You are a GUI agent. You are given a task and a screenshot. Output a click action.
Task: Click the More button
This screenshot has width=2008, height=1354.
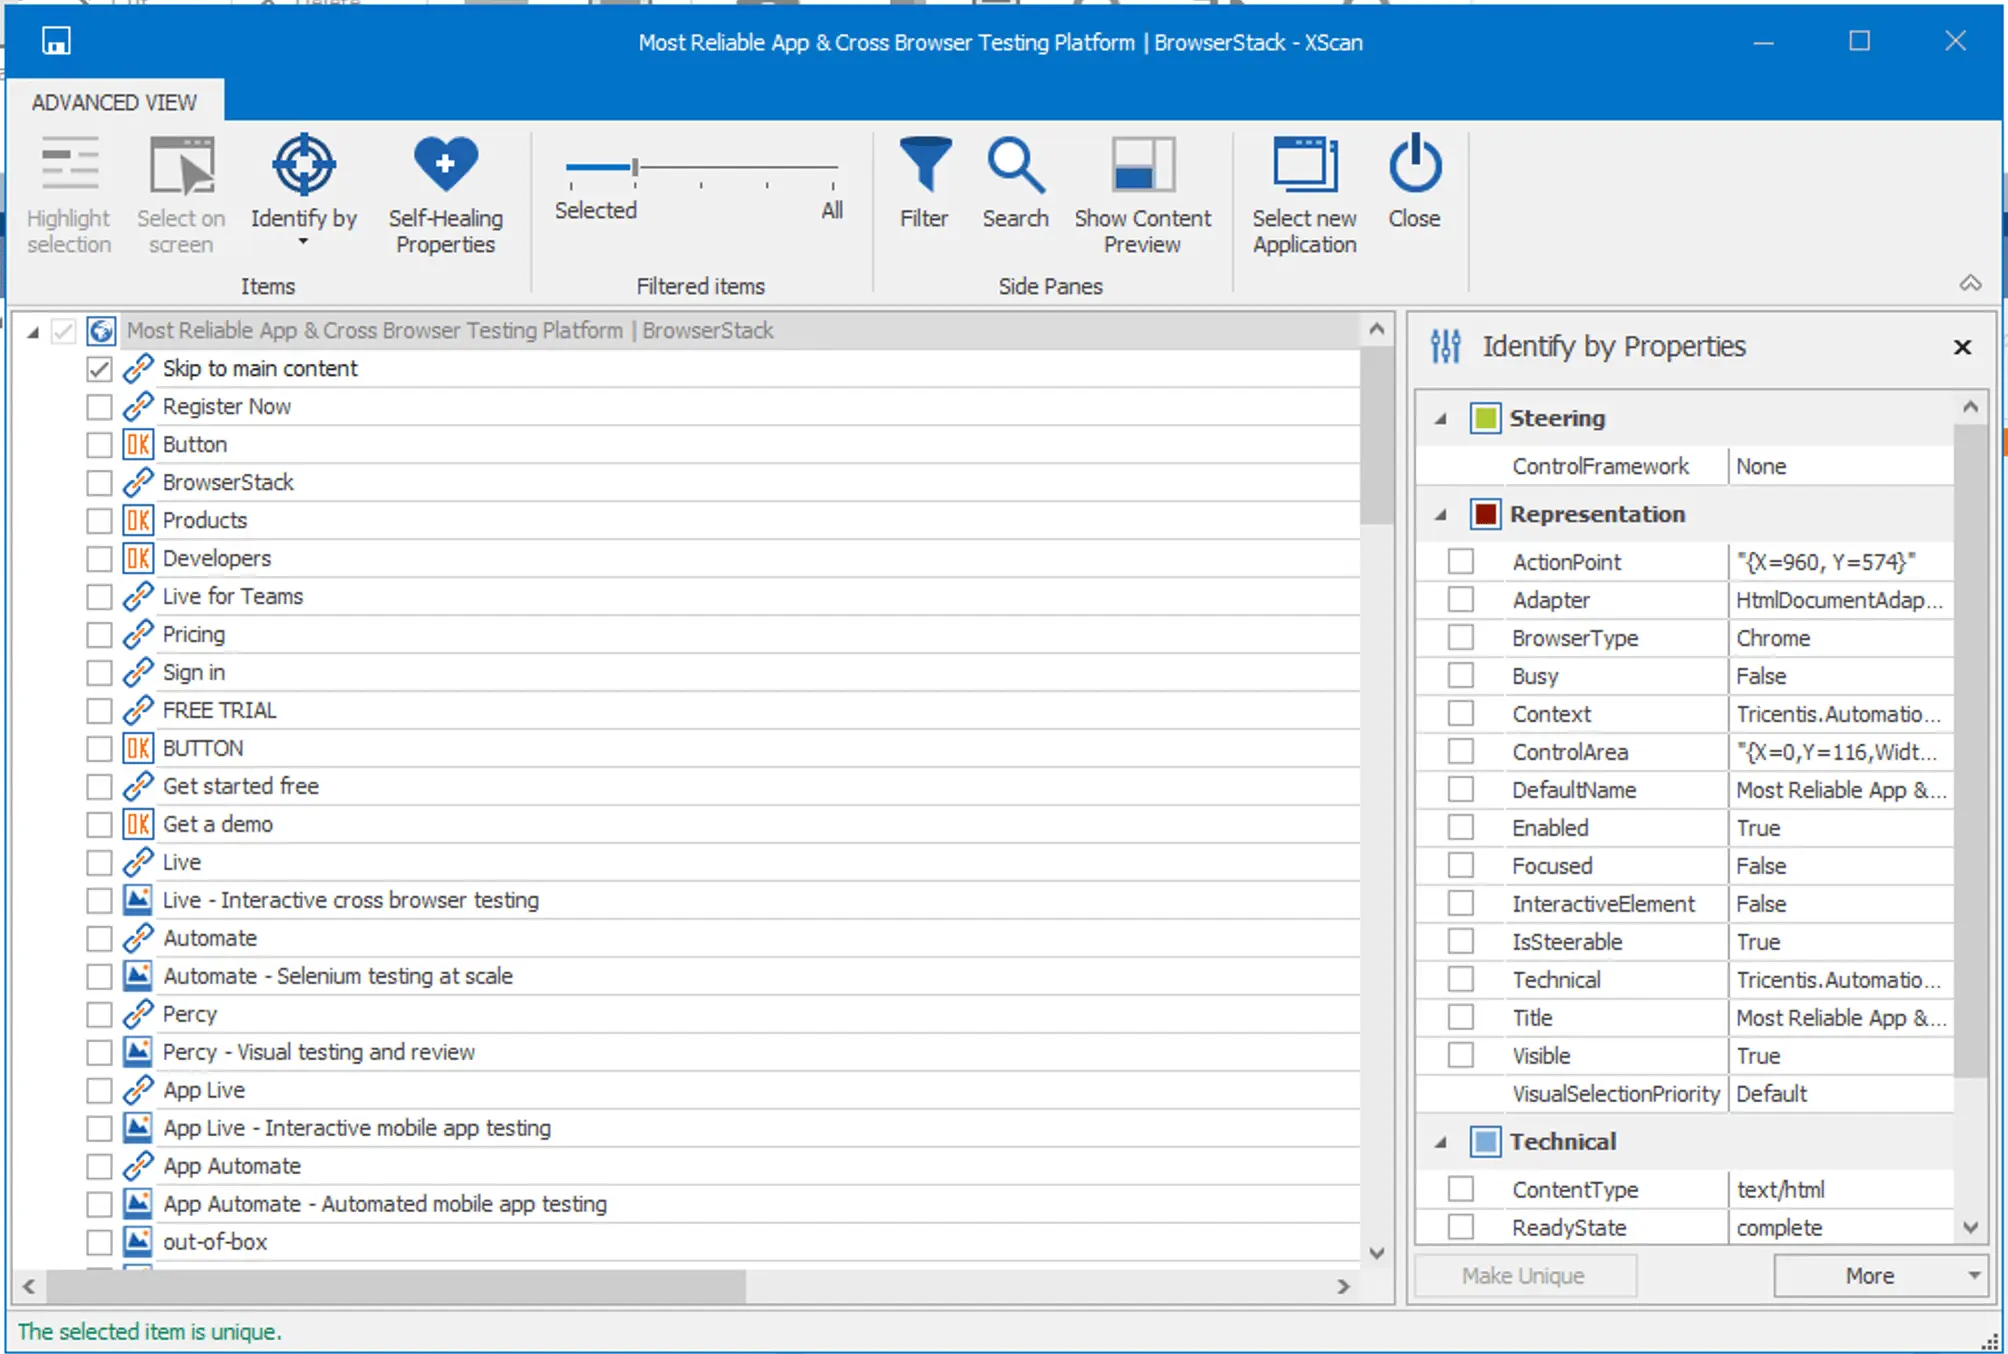1868,1275
